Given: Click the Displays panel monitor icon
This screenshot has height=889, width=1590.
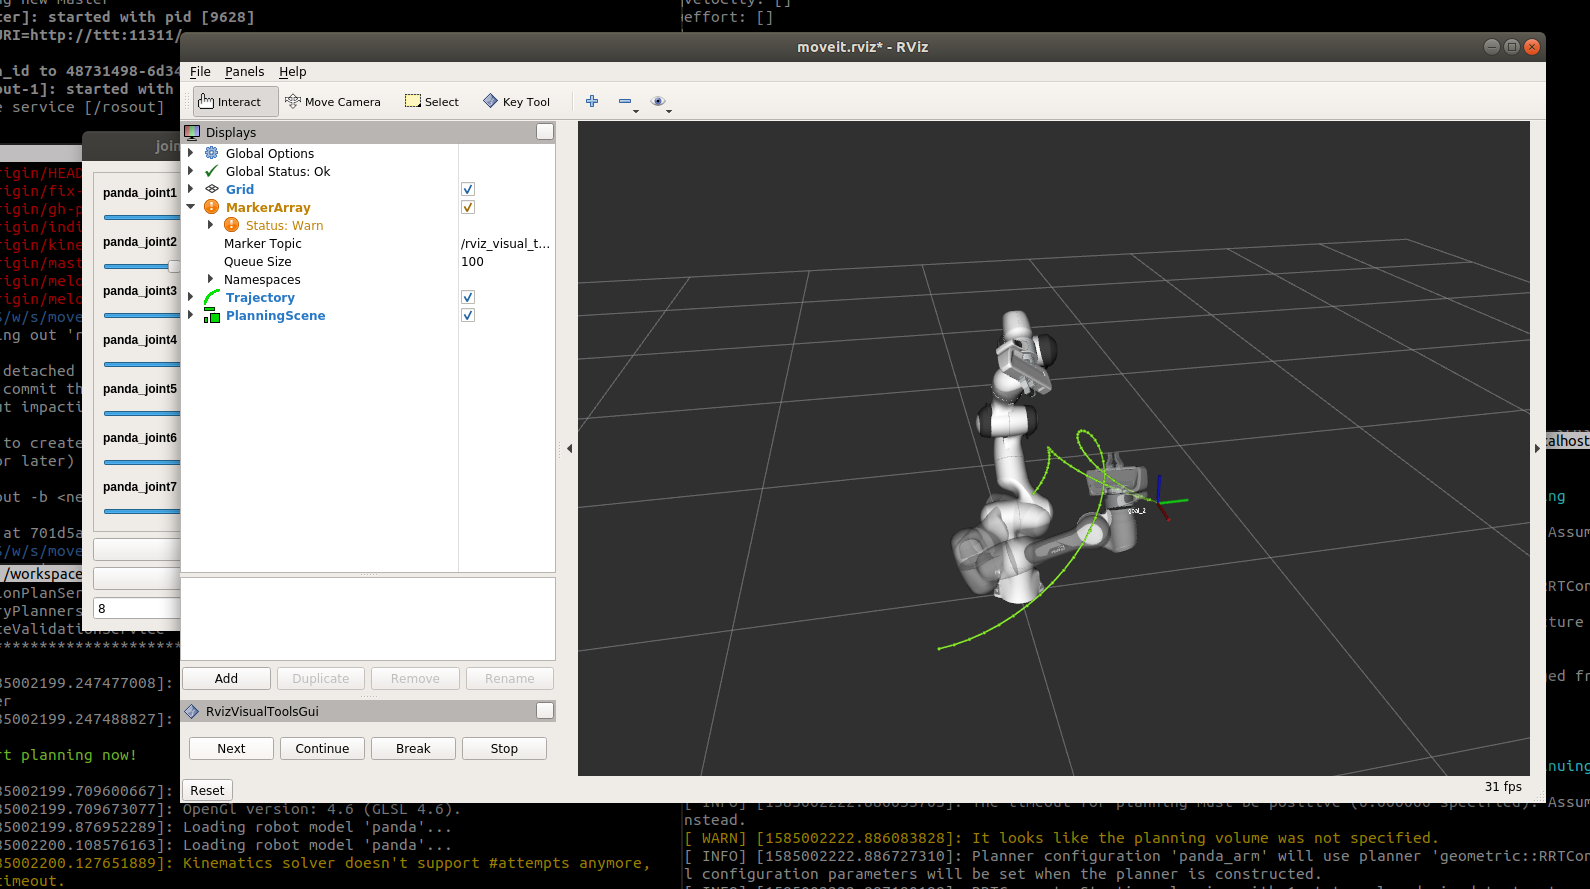Looking at the screenshot, I should tap(192, 132).
